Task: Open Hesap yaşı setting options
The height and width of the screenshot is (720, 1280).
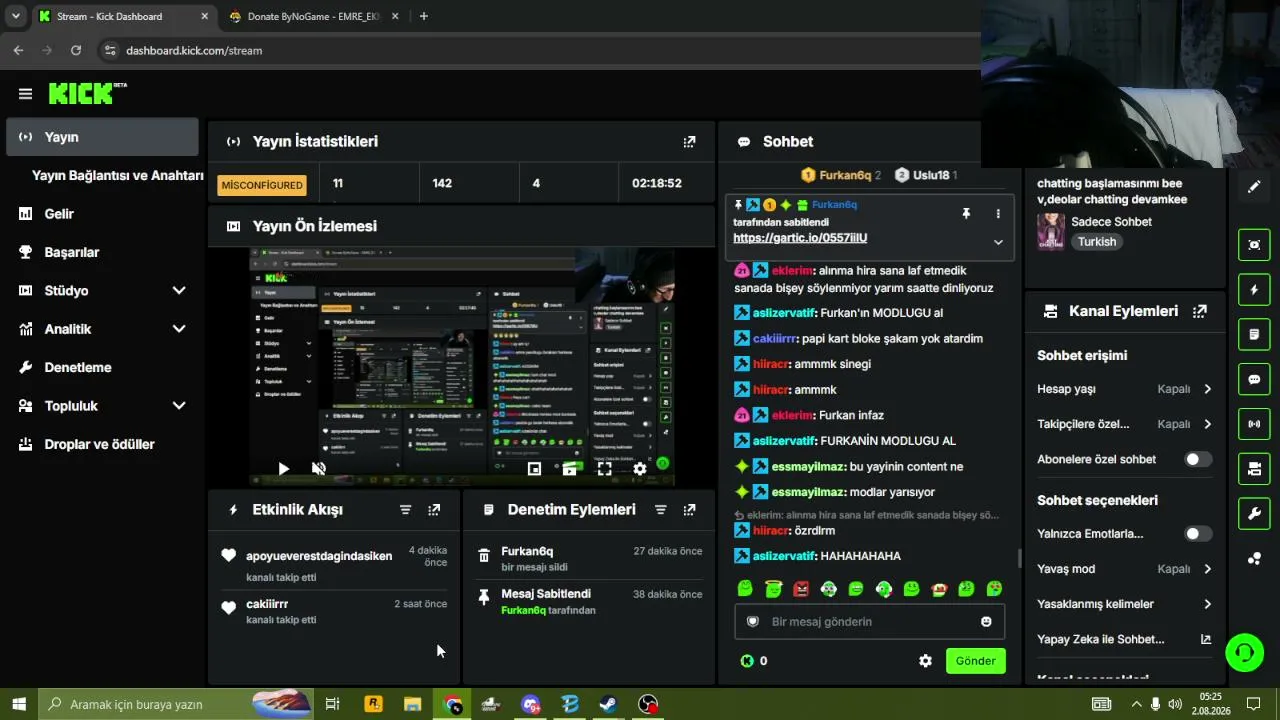Action: [x=1125, y=389]
